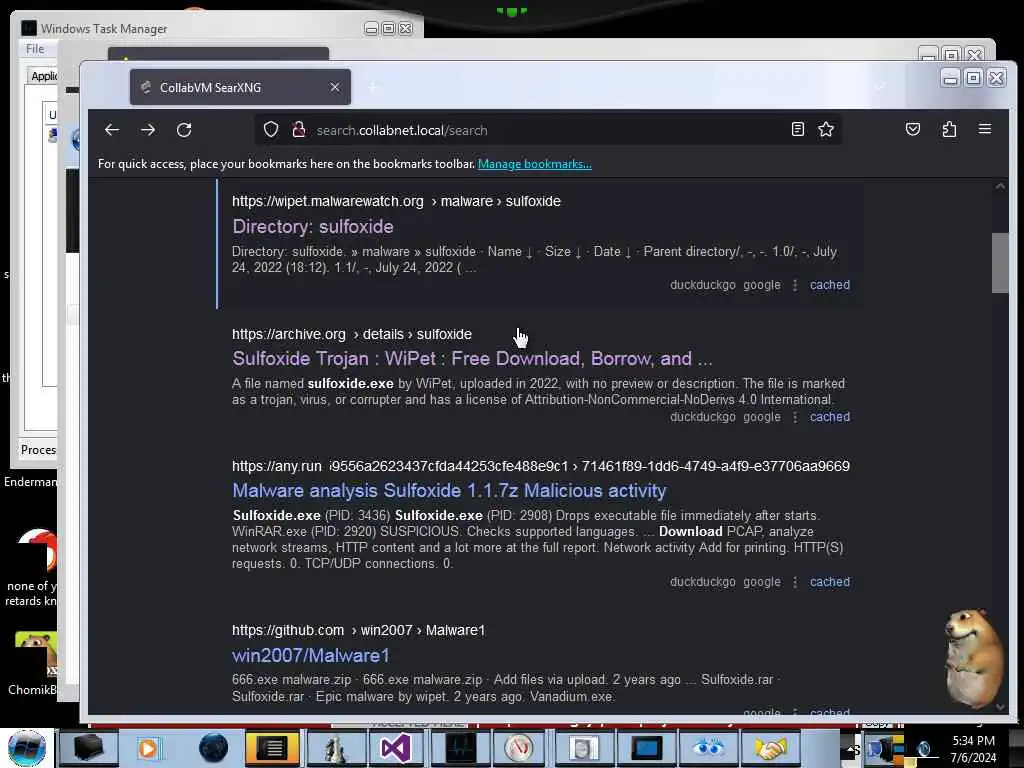This screenshot has height=768, width=1024.
Task: Click the hamster mascot in the corner
Action: point(973,658)
